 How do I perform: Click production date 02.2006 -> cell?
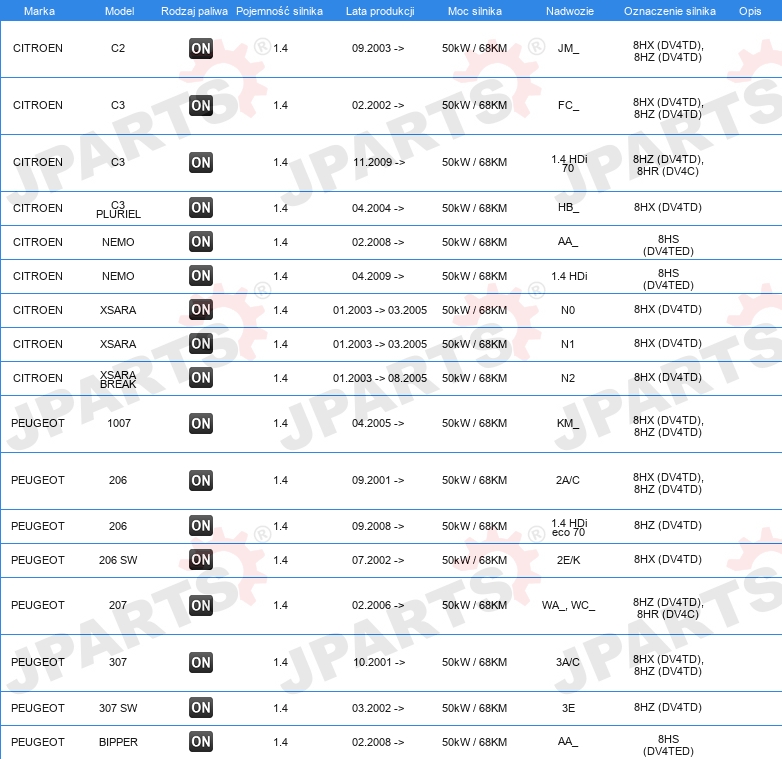coord(378,605)
